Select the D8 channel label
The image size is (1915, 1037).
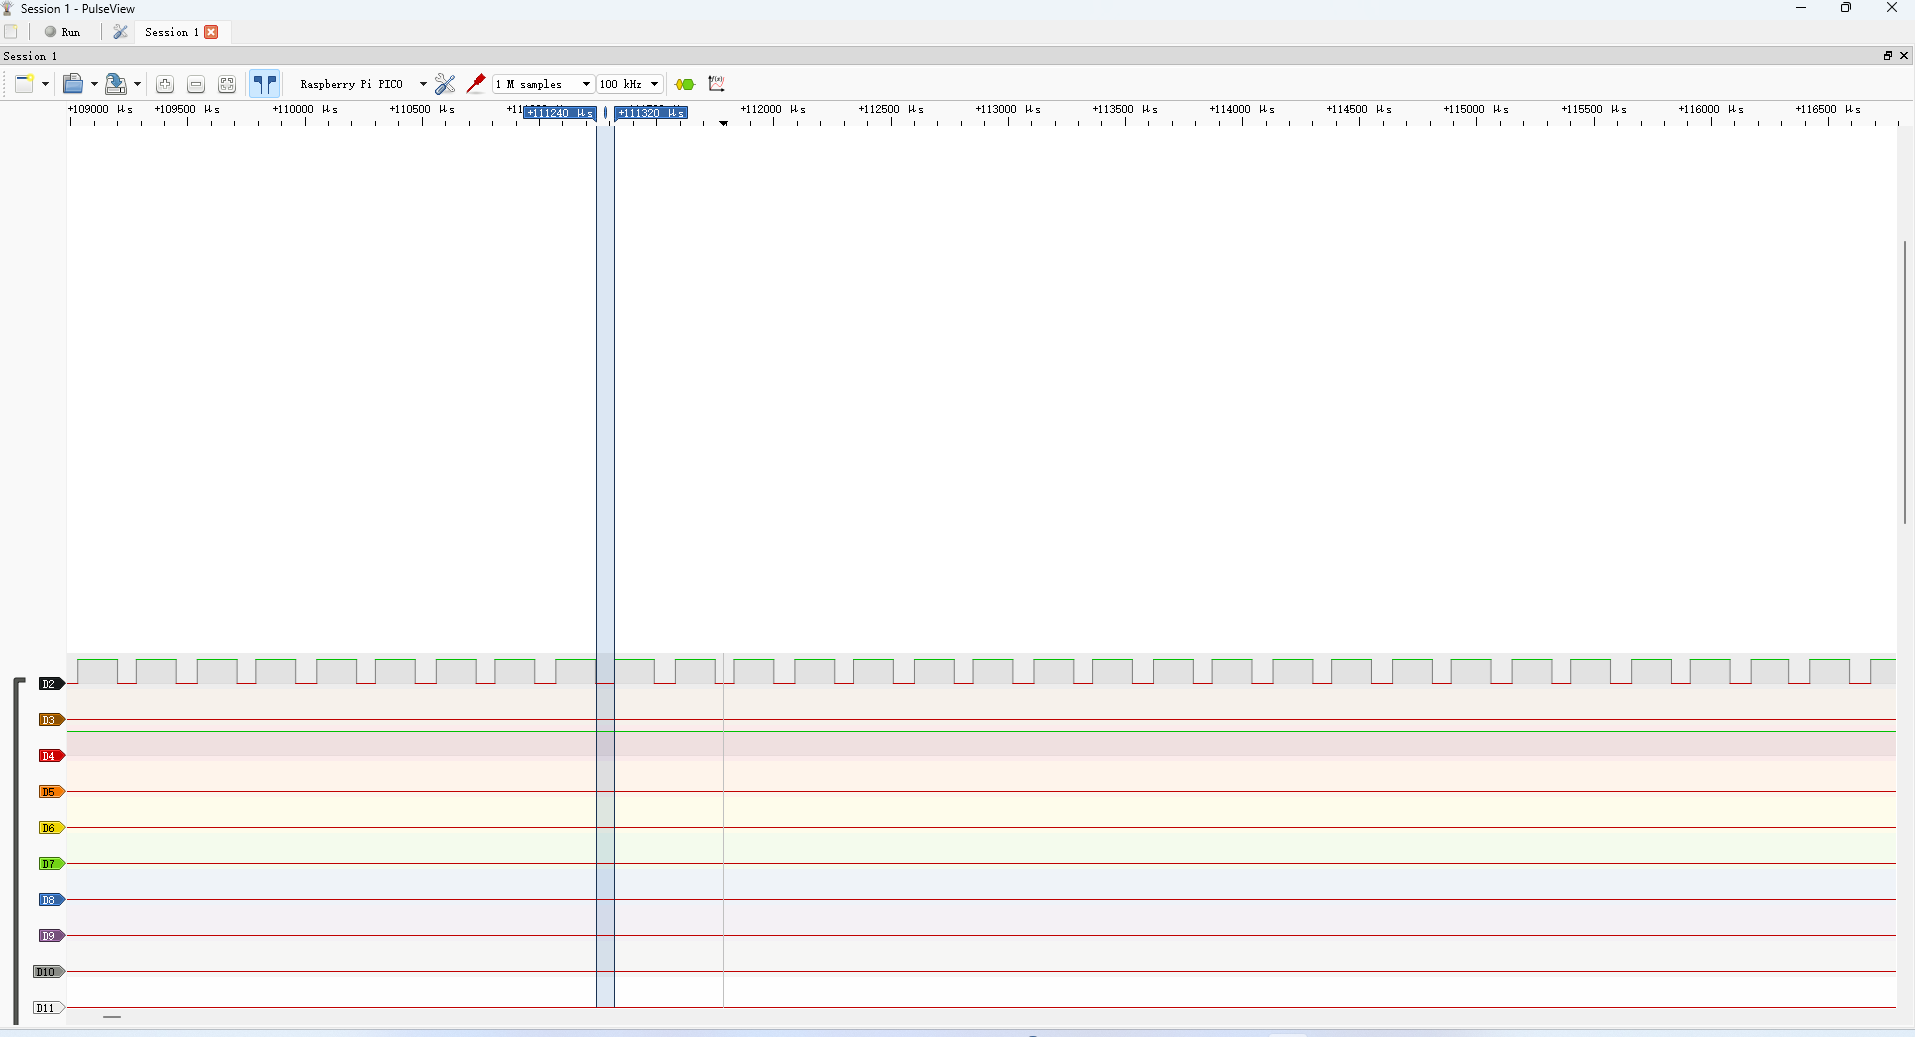[x=51, y=900]
